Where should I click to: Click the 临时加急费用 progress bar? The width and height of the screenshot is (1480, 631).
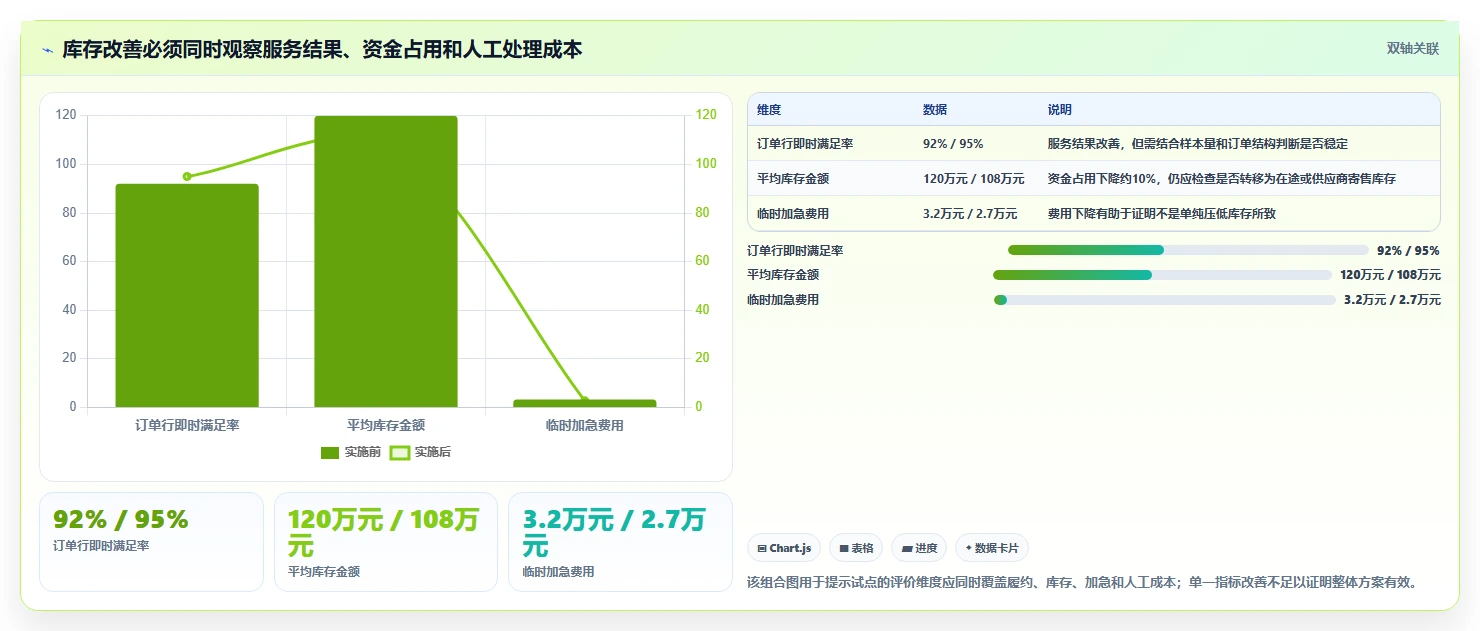1165,300
